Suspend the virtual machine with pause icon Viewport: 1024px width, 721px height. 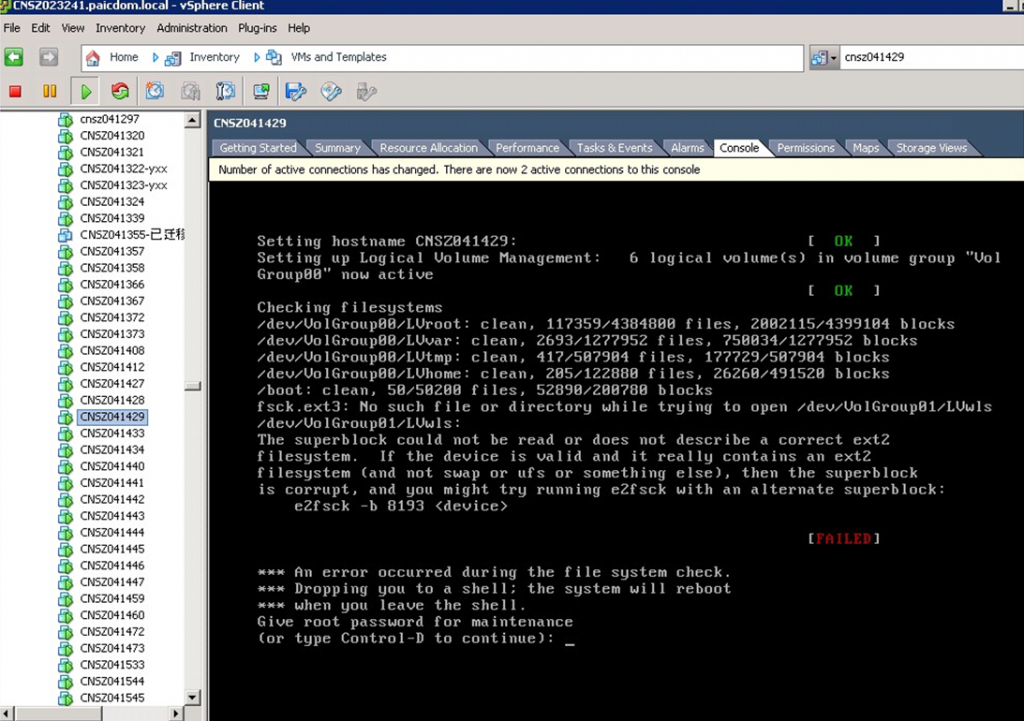coord(50,91)
